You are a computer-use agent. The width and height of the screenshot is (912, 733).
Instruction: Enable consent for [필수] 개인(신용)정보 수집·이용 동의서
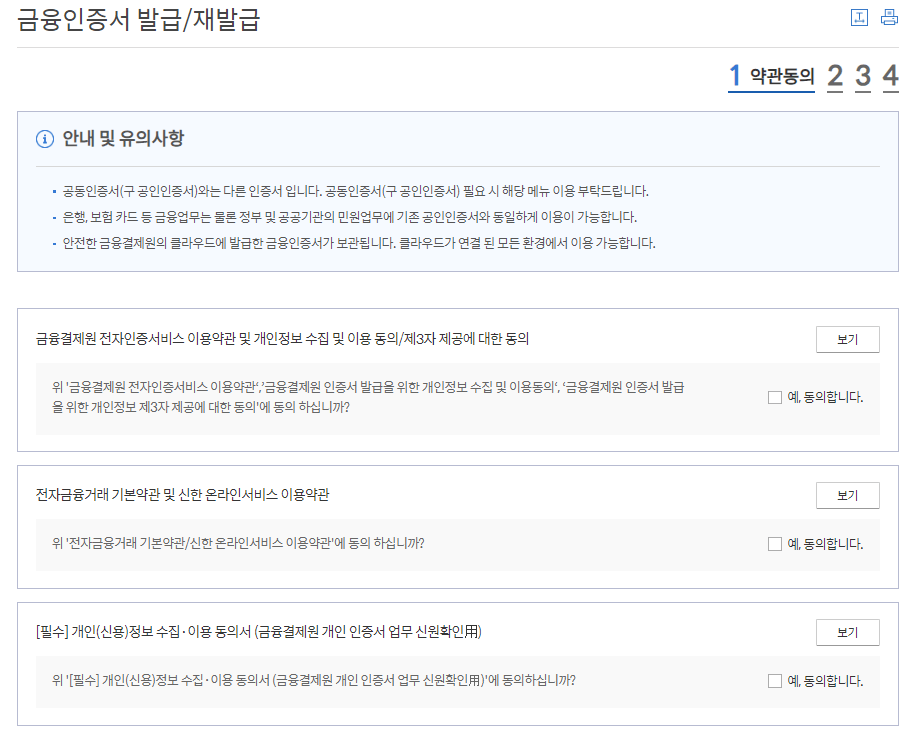(x=774, y=681)
